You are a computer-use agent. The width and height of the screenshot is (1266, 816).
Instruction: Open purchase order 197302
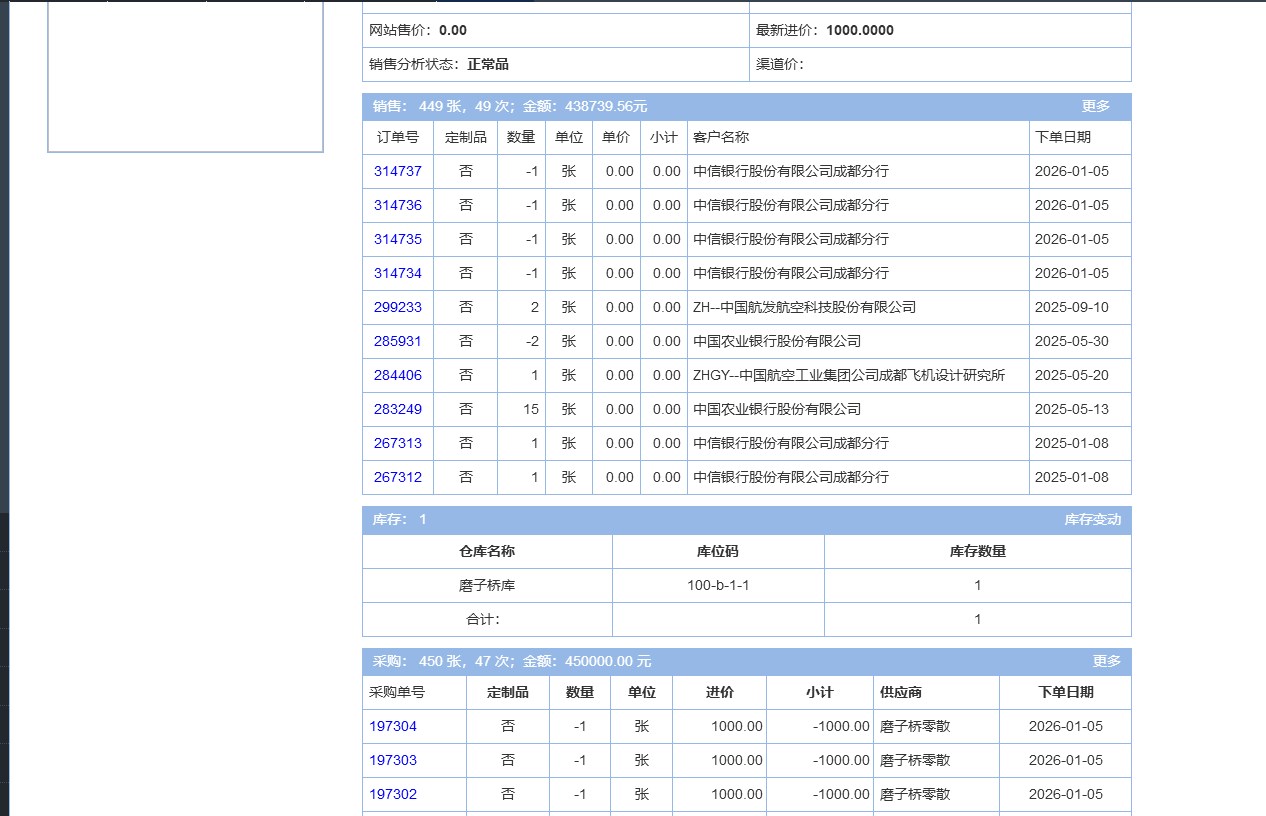(393, 794)
